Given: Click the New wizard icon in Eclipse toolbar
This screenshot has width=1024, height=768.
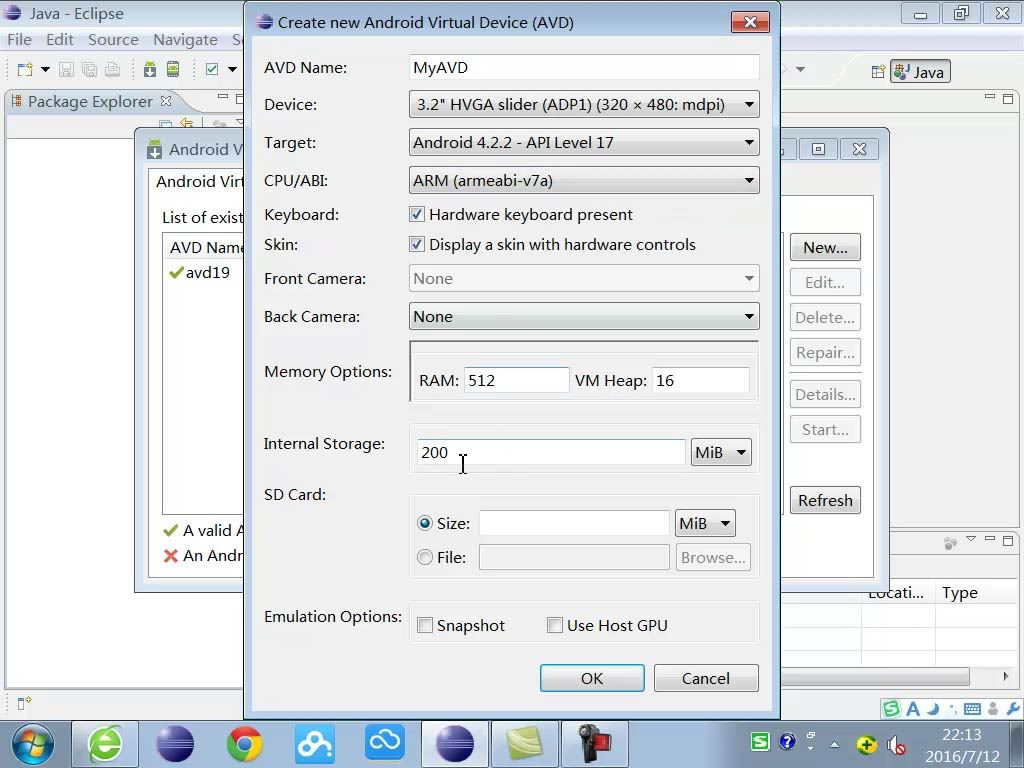Looking at the screenshot, I should point(25,69).
